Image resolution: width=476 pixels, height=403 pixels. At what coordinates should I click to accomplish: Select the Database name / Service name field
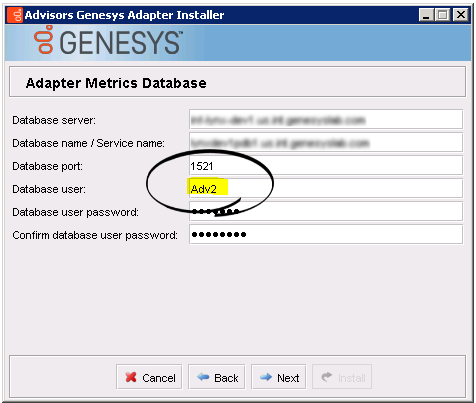pos(326,143)
